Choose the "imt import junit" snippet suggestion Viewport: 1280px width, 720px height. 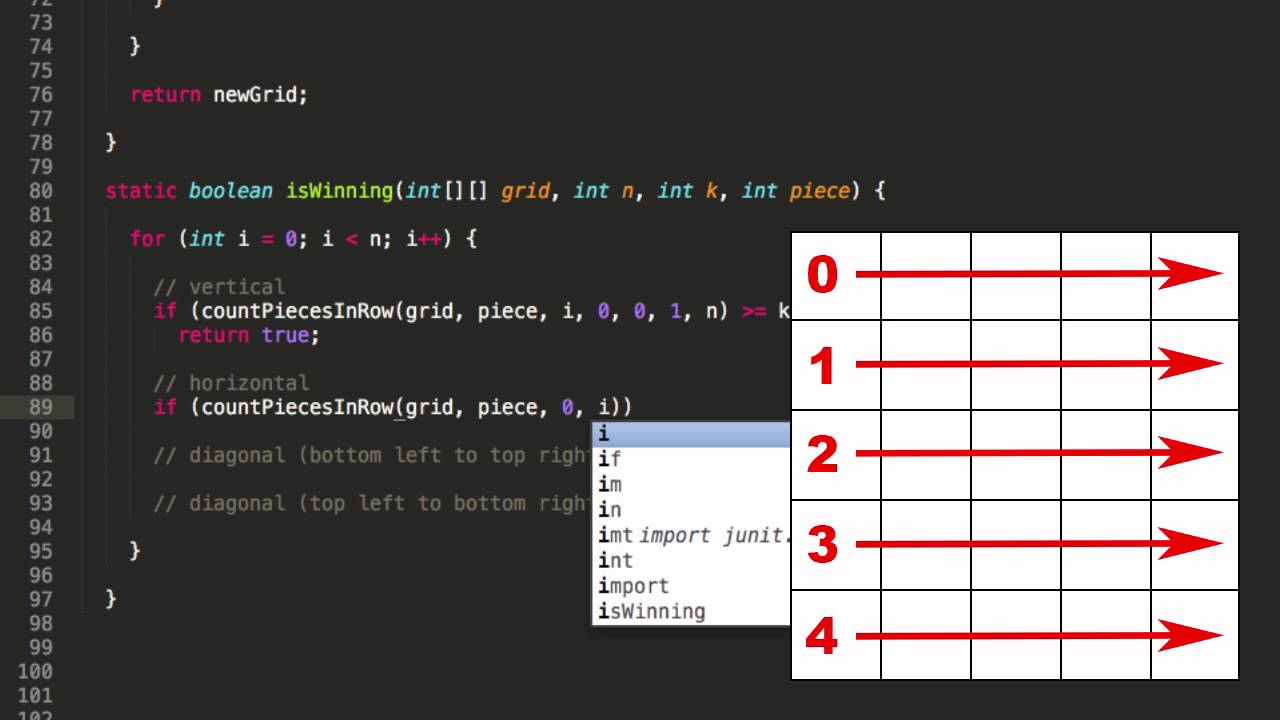point(692,536)
